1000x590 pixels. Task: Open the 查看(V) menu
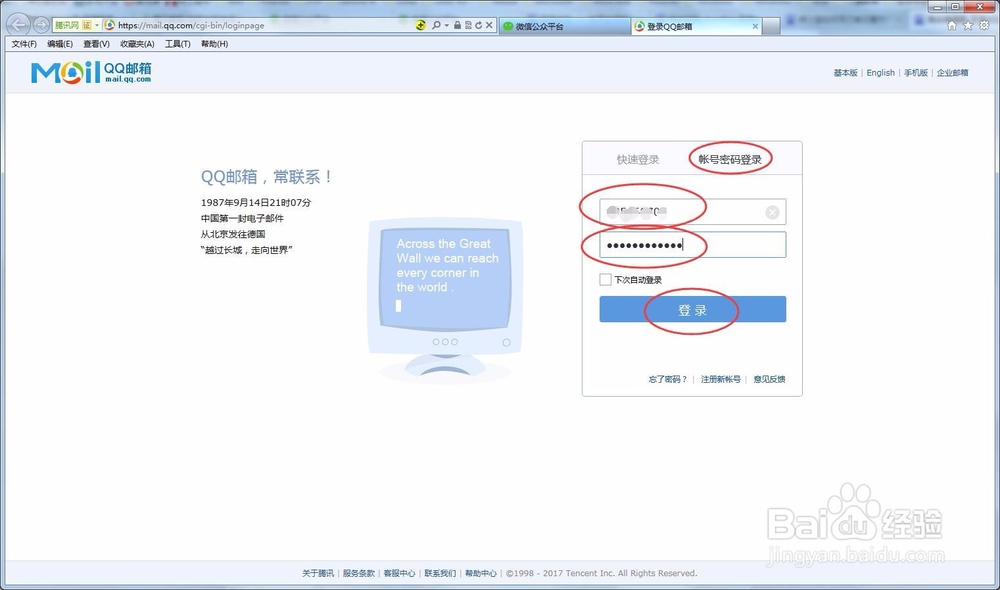click(96, 44)
